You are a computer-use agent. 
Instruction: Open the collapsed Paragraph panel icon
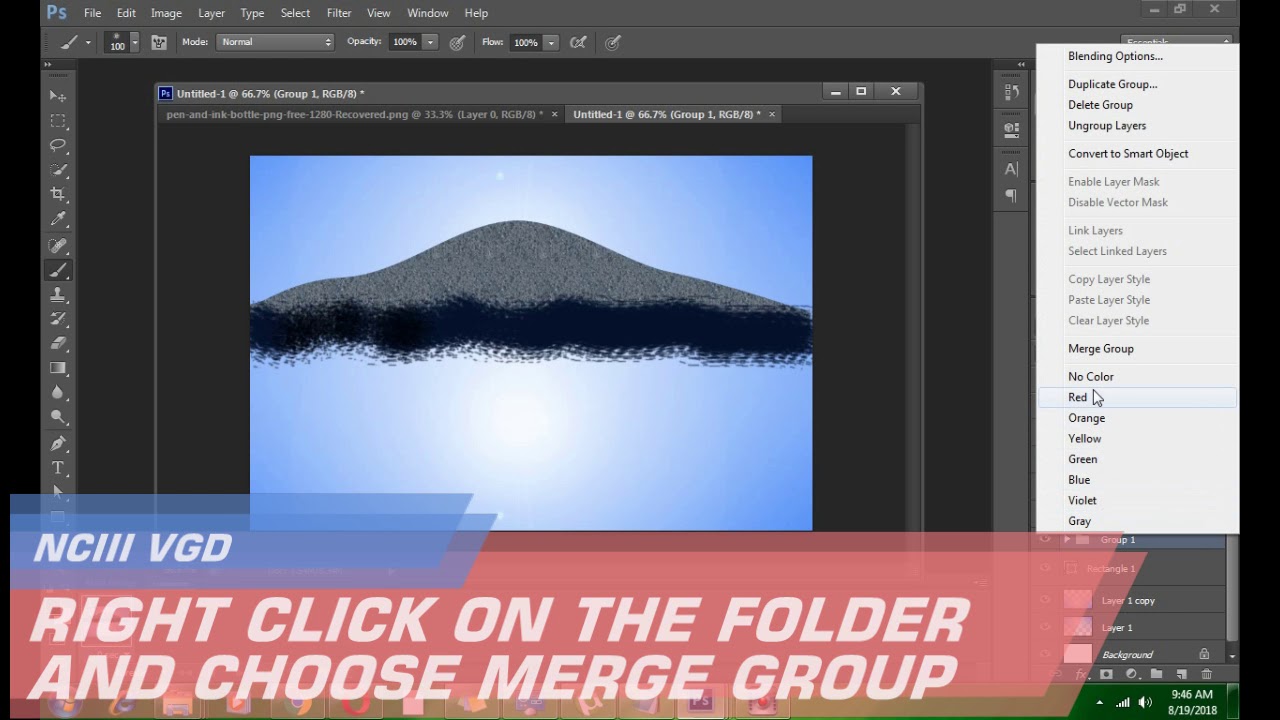tap(1011, 196)
